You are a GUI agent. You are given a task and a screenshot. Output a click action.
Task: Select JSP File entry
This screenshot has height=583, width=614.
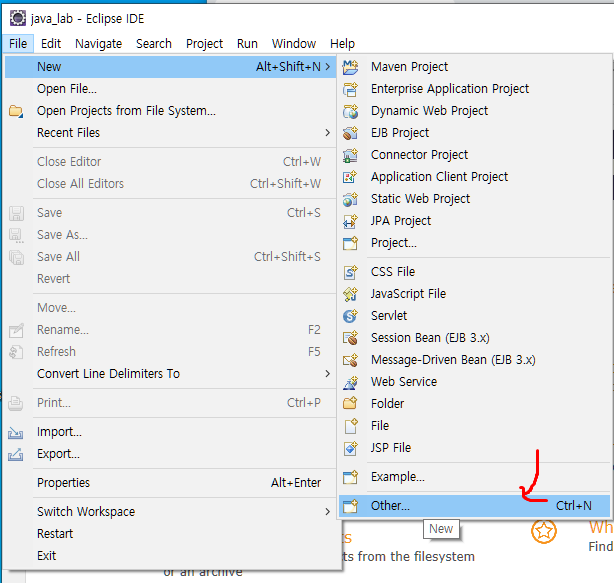click(x=475, y=448)
